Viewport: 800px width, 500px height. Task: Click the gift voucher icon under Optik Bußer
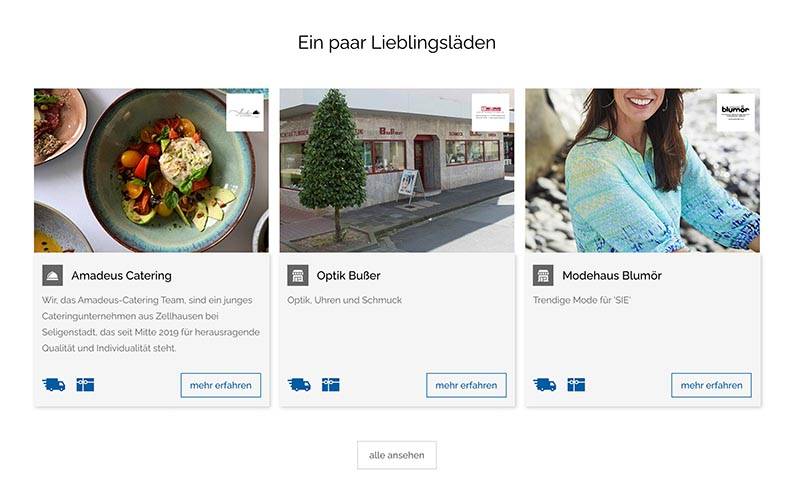click(x=331, y=385)
